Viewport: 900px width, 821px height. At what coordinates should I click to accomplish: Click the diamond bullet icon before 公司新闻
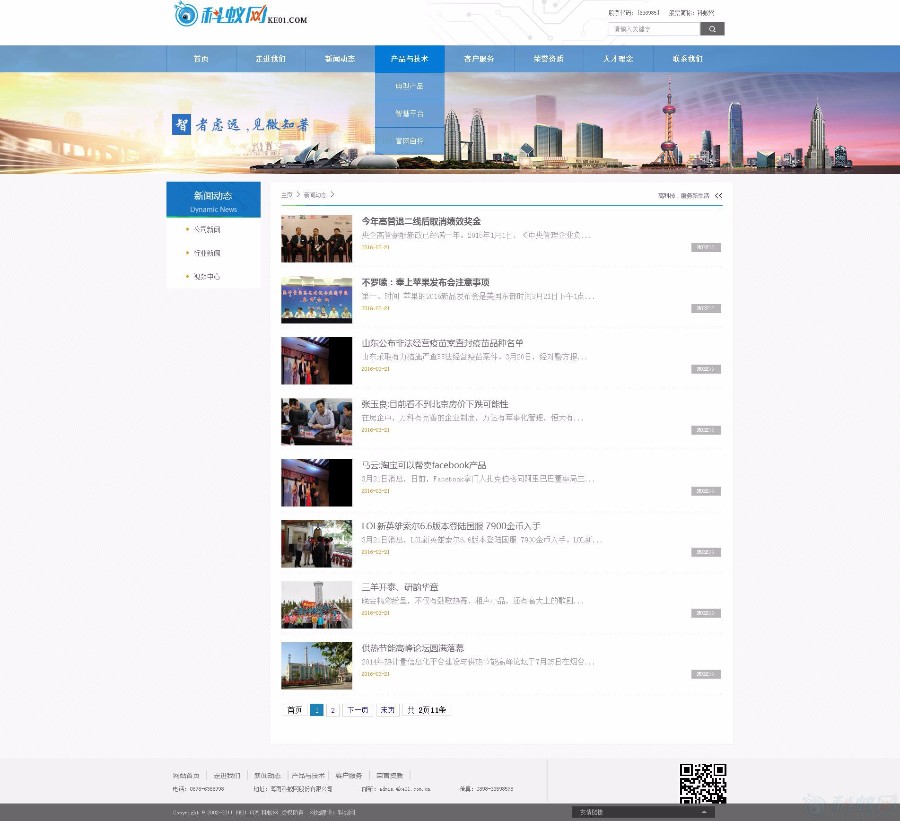(x=187, y=231)
